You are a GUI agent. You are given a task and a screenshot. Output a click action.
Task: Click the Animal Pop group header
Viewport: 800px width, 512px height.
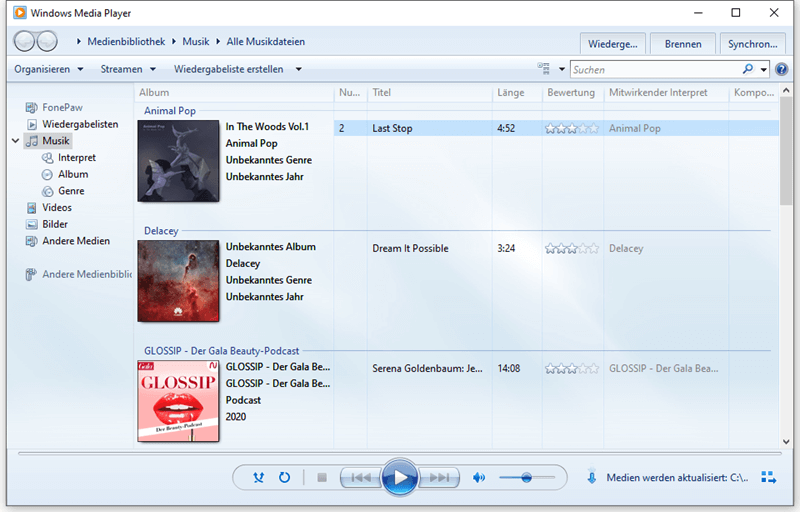tap(170, 111)
